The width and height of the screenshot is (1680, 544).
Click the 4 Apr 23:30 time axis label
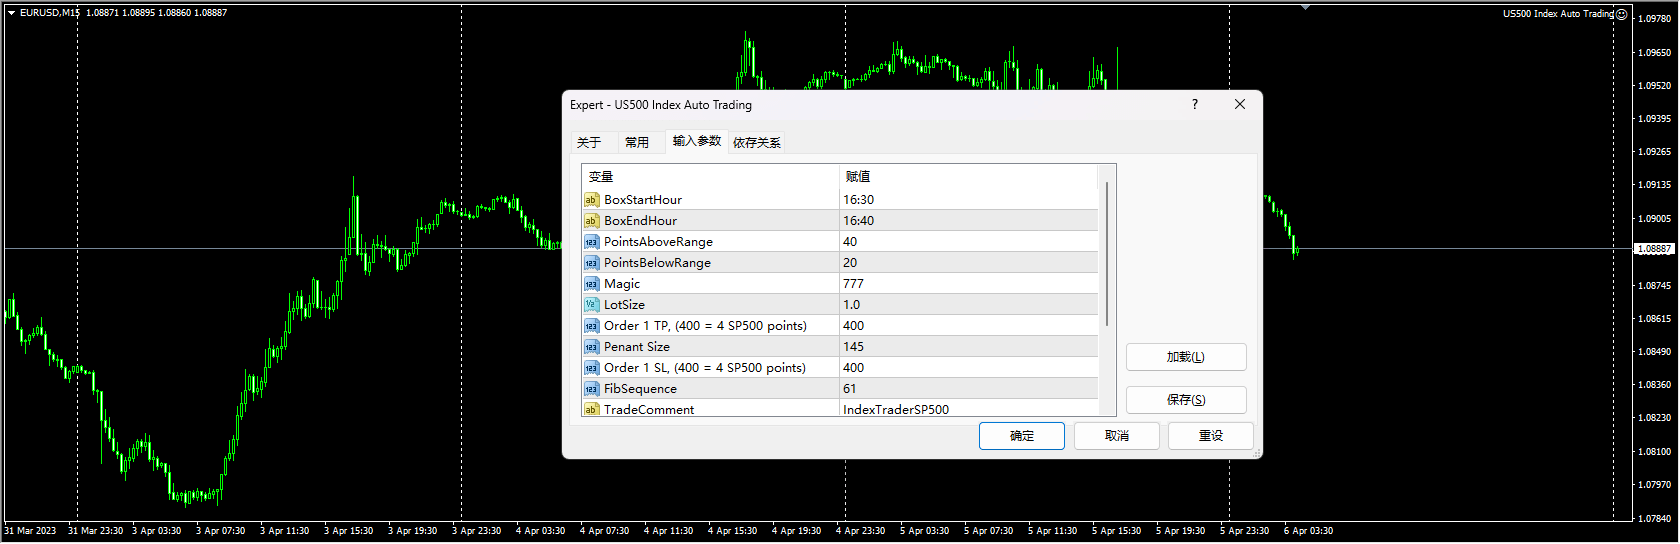click(x=860, y=531)
